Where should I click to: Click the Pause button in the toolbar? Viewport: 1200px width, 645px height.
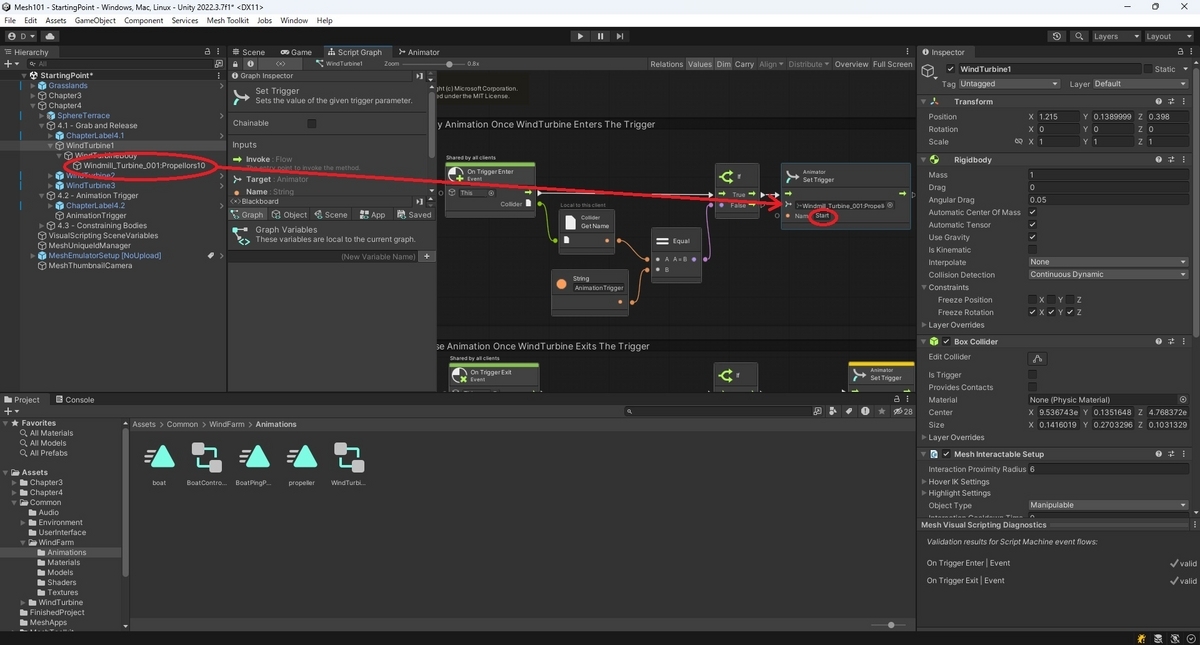click(600, 36)
